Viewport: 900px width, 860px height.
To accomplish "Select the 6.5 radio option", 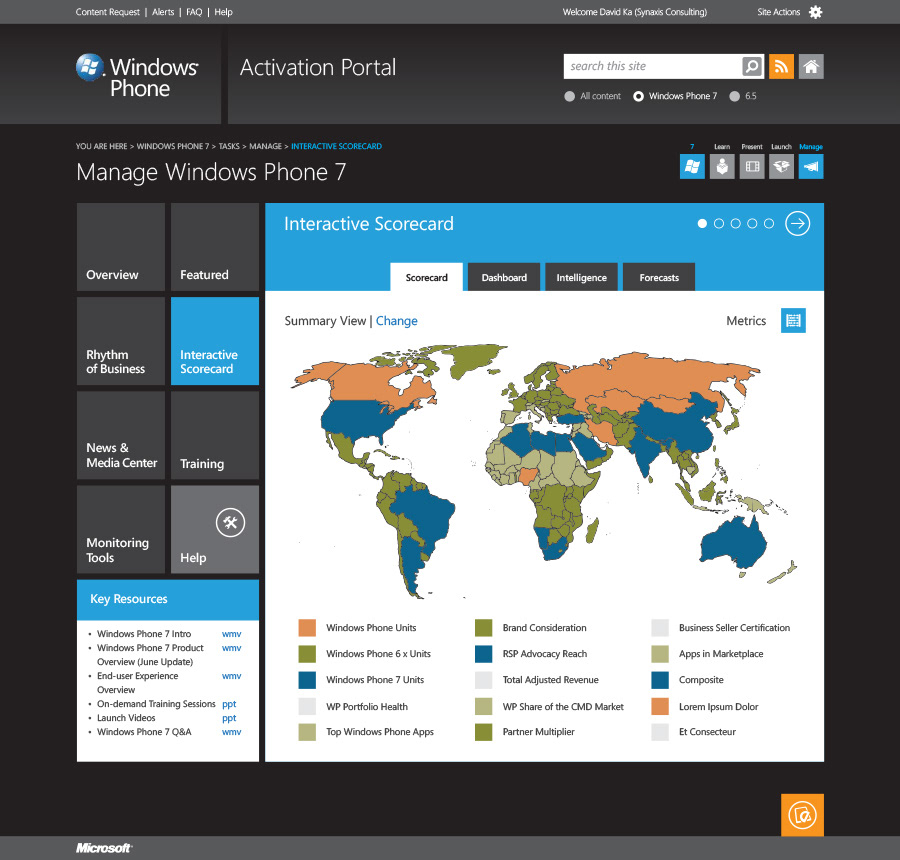I will click(x=734, y=96).
